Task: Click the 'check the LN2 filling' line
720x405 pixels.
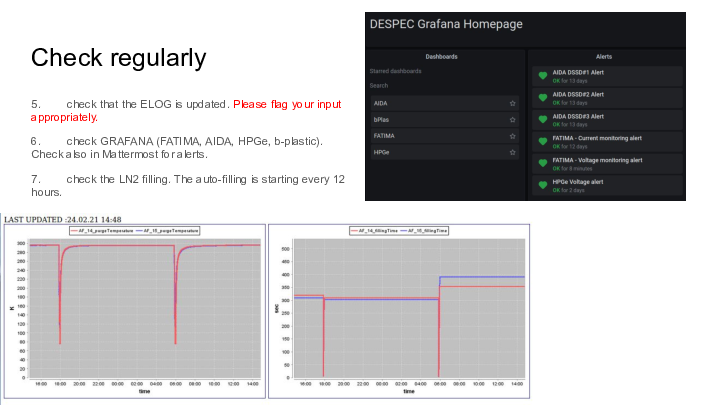Action: [x=188, y=186]
